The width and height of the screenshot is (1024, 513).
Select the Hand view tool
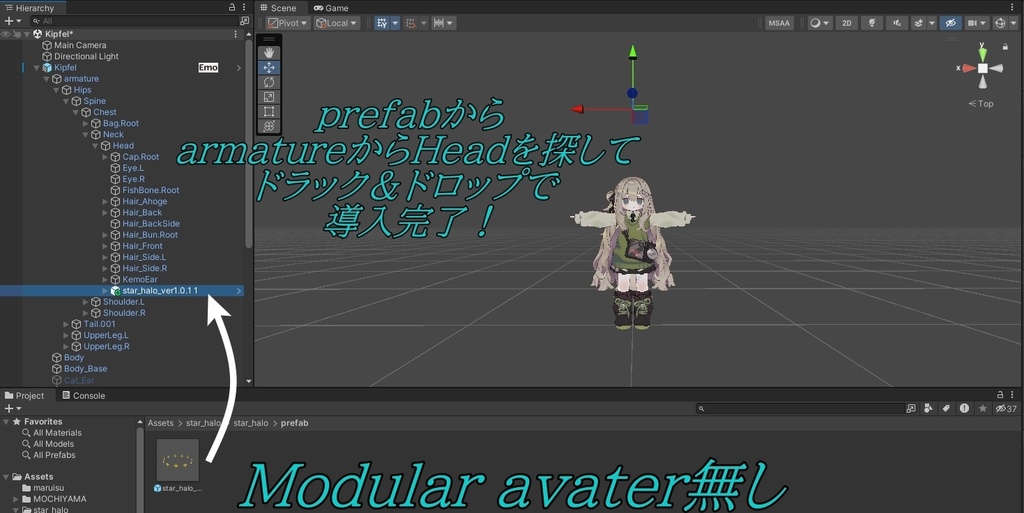269,53
